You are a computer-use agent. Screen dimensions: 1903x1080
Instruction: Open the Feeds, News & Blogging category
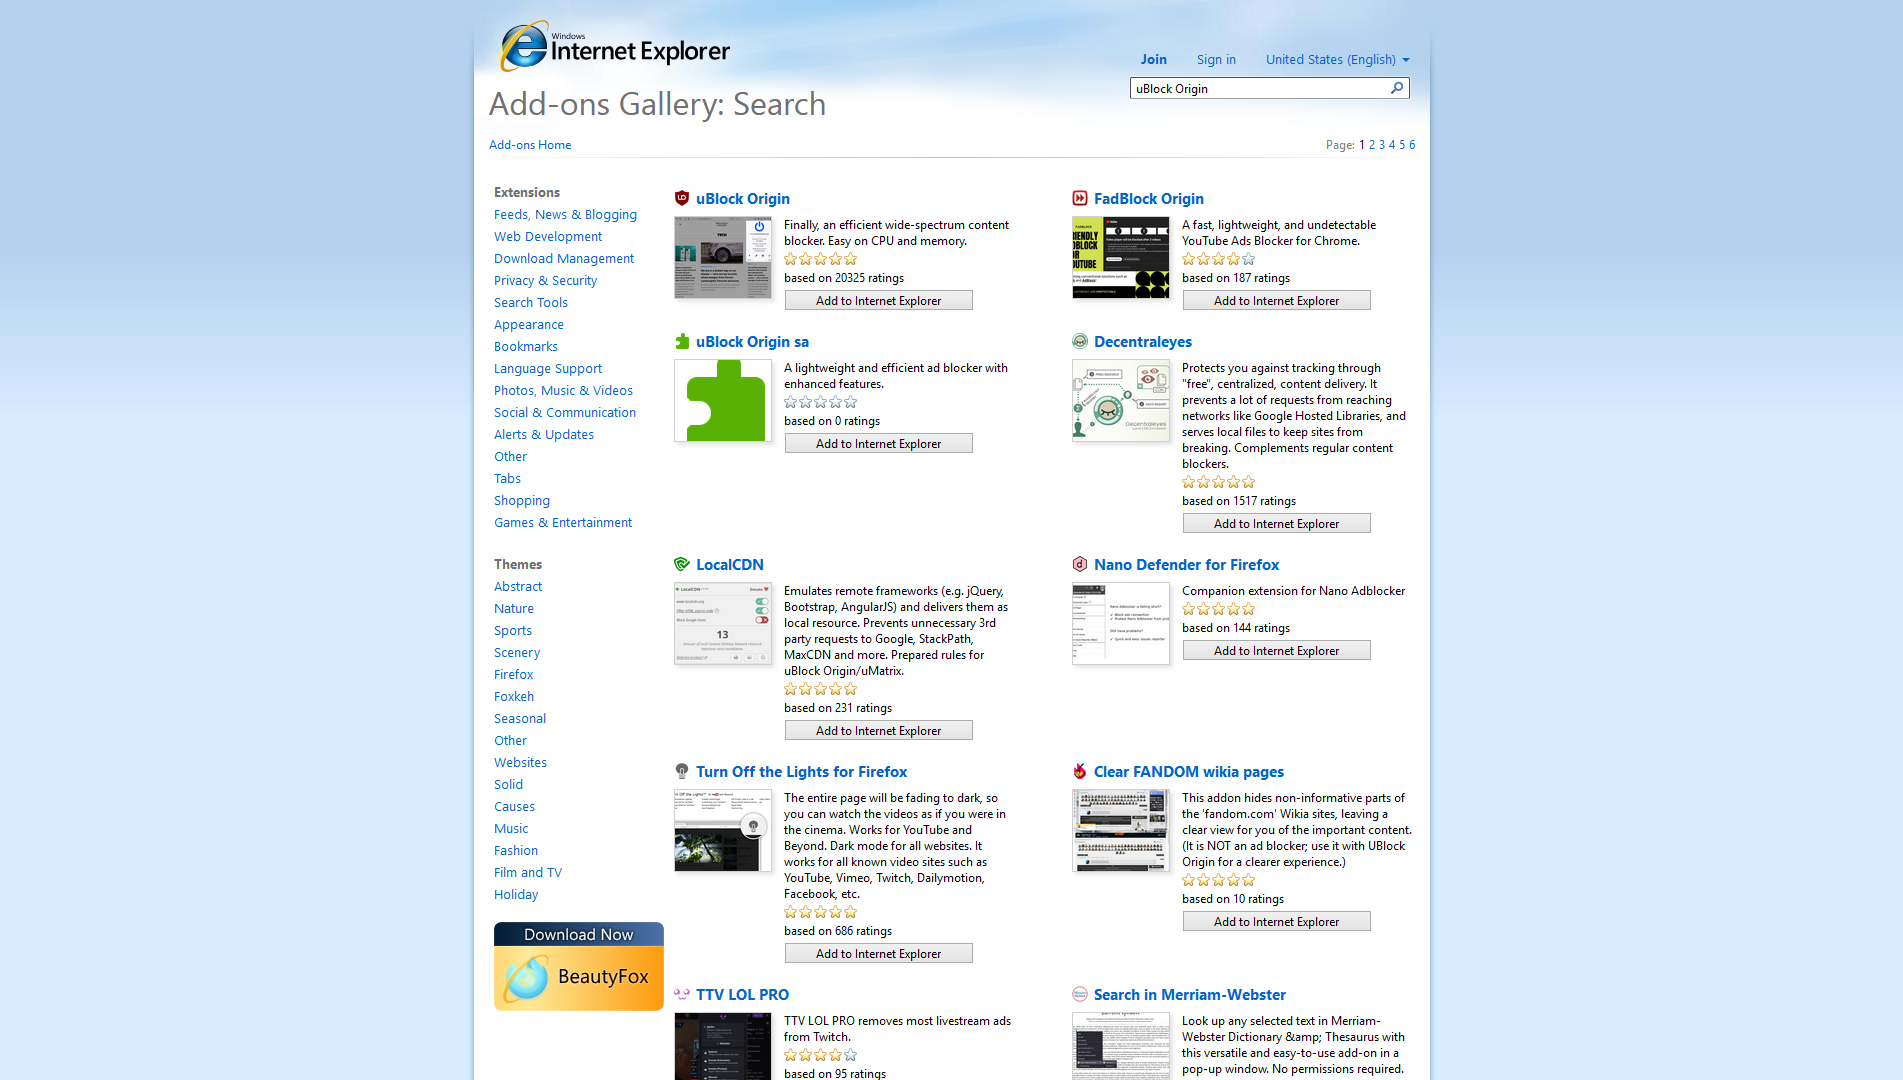pyautogui.click(x=565, y=214)
